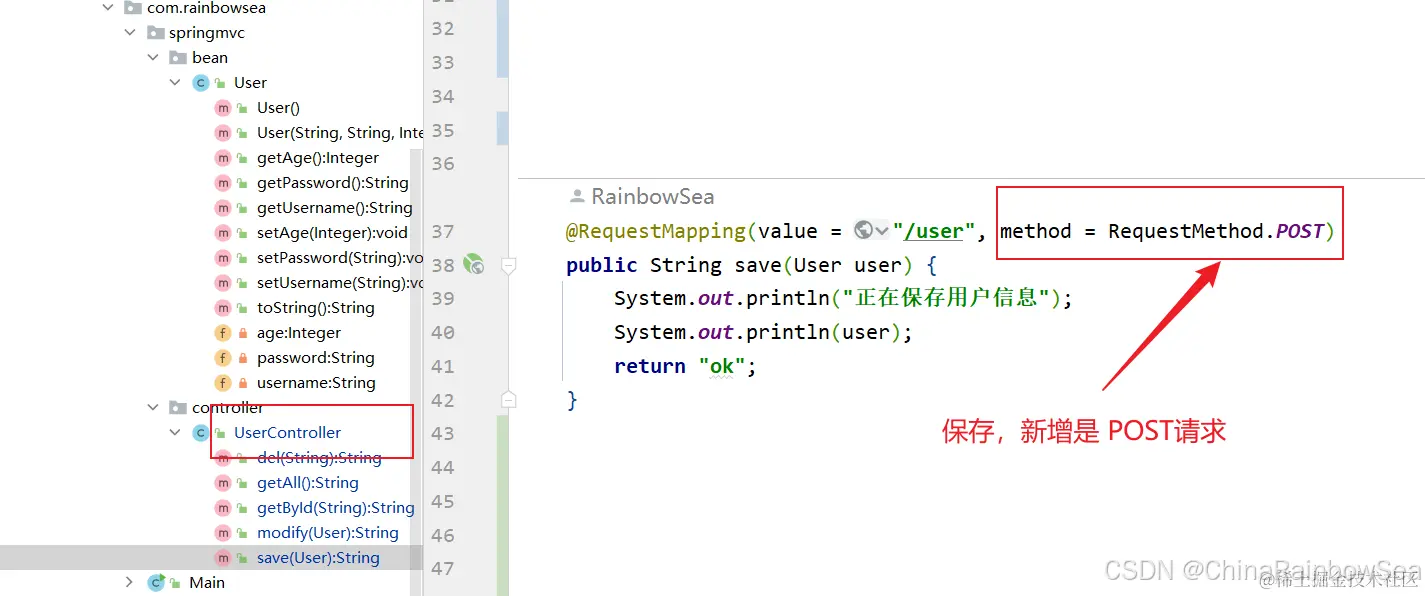
Task: Click the method icon beside getAge()
Action: (x=223, y=158)
